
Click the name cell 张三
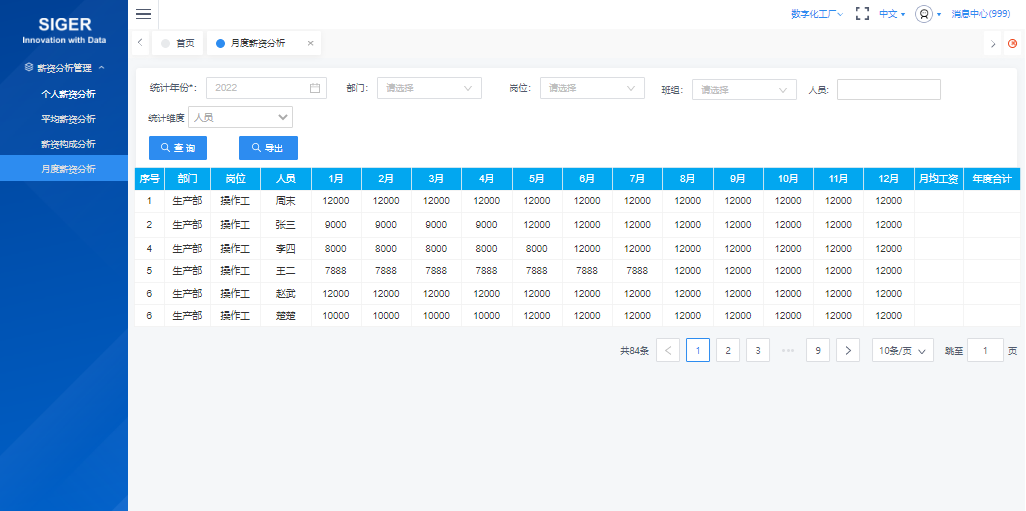click(286, 224)
